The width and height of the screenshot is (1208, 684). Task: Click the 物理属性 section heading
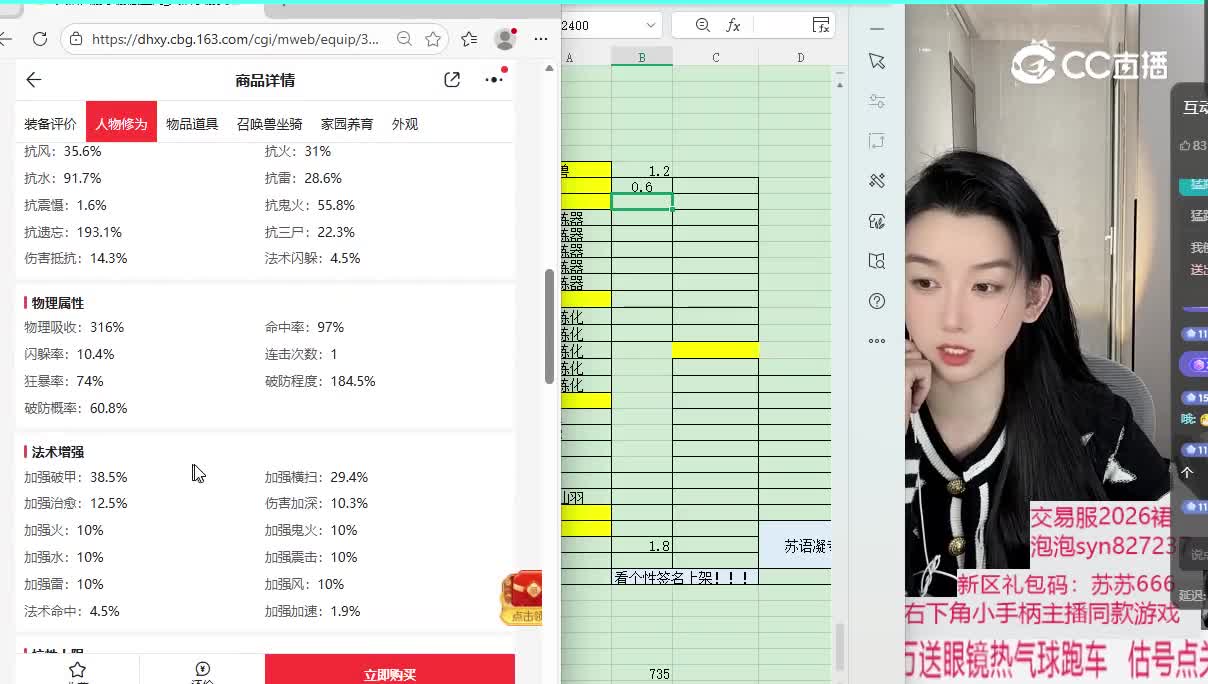(57, 302)
